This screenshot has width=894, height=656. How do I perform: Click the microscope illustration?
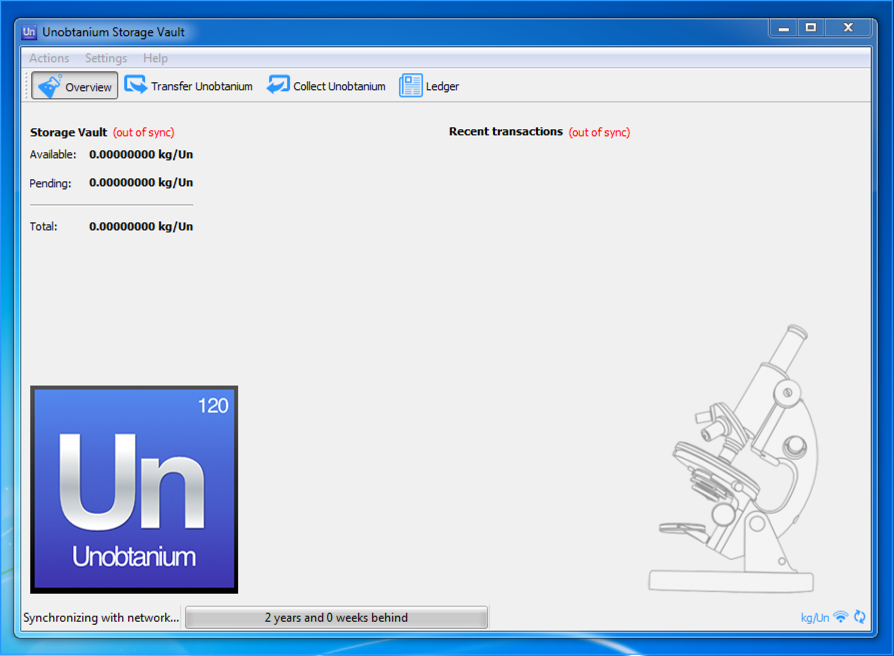pos(740,460)
